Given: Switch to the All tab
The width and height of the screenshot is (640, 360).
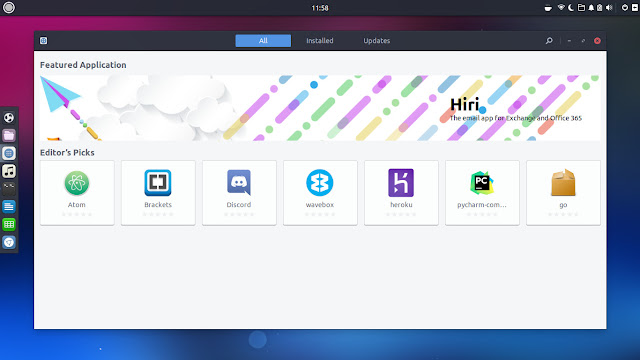Looking at the screenshot, I should pos(263,40).
